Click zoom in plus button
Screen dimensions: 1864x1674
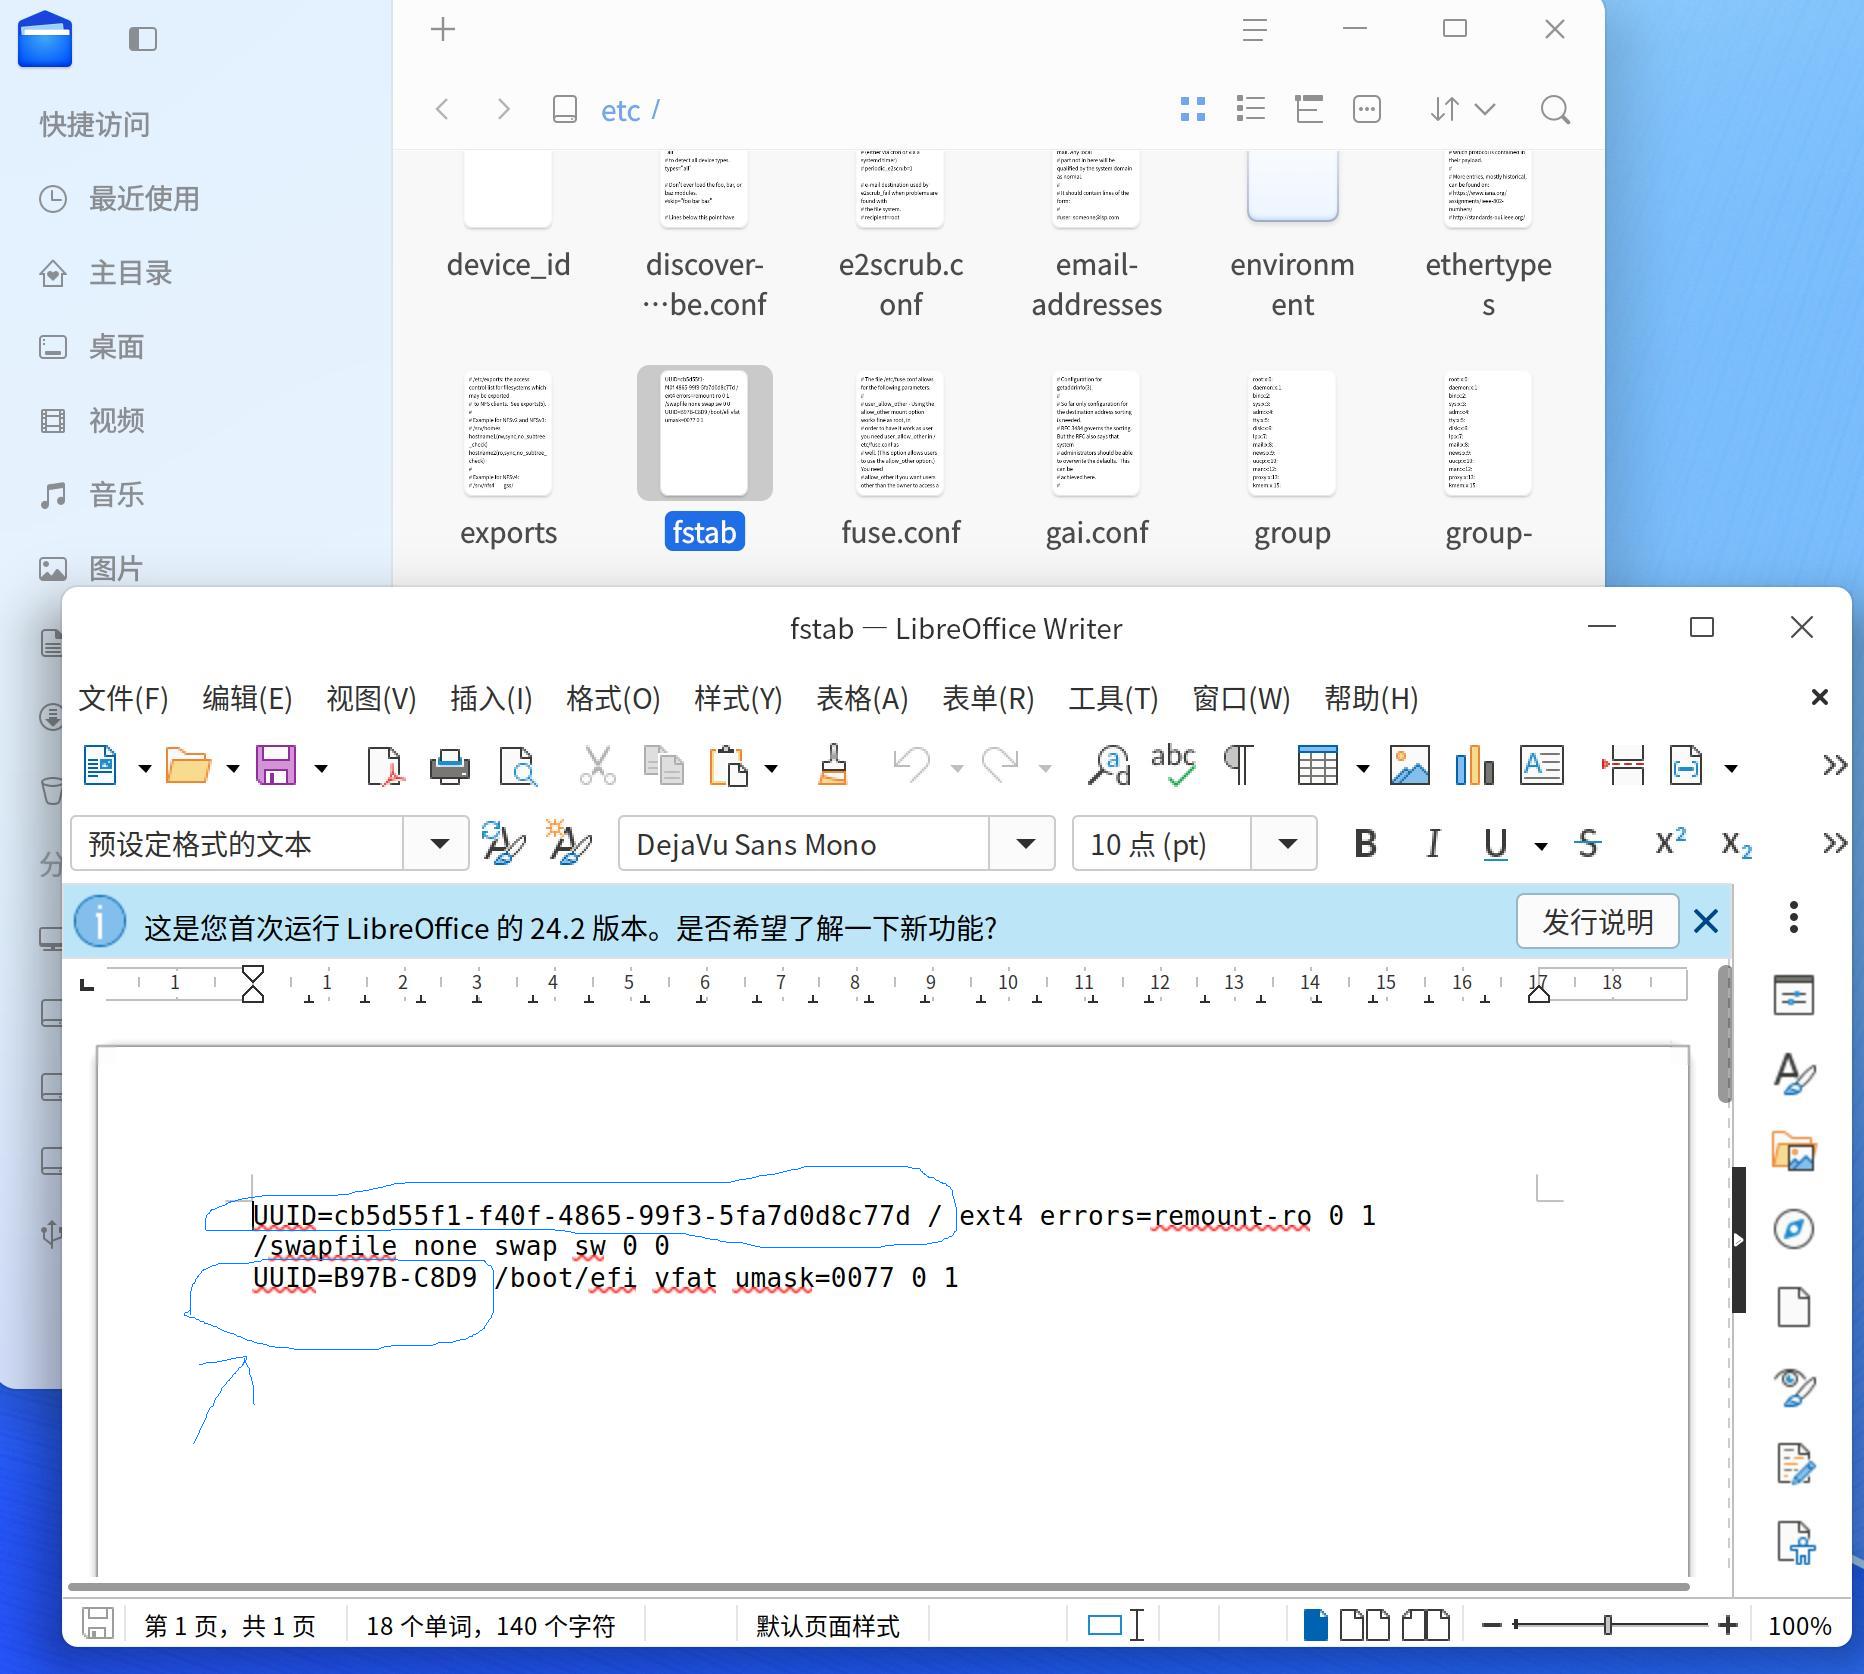pos(1727,1625)
